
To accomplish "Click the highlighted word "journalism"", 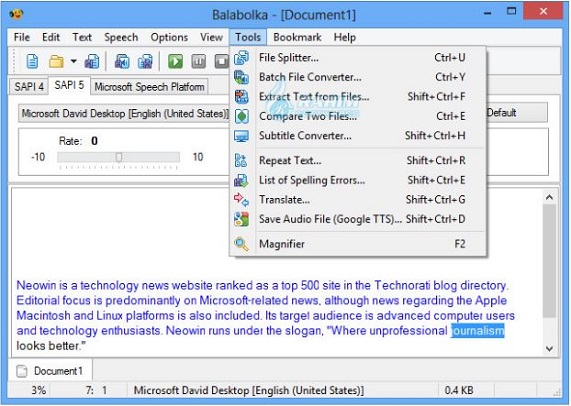I will [x=478, y=331].
